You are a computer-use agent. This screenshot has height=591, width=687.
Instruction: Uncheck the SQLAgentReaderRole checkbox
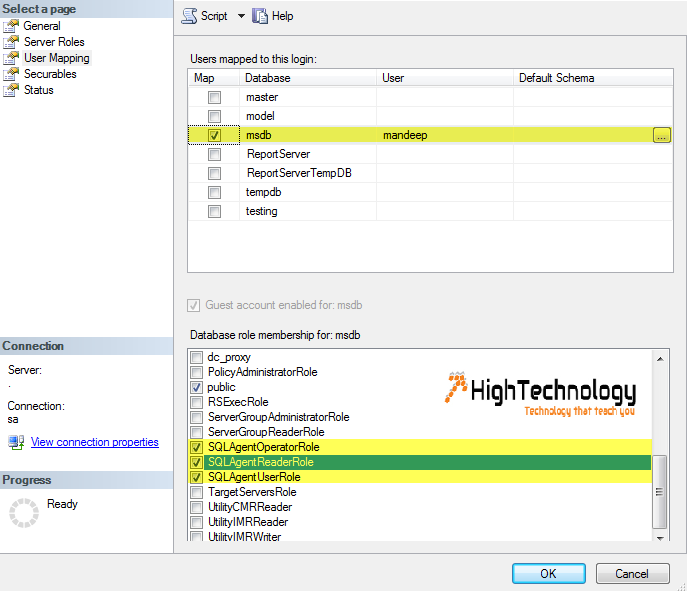click(x=196, y=462)
